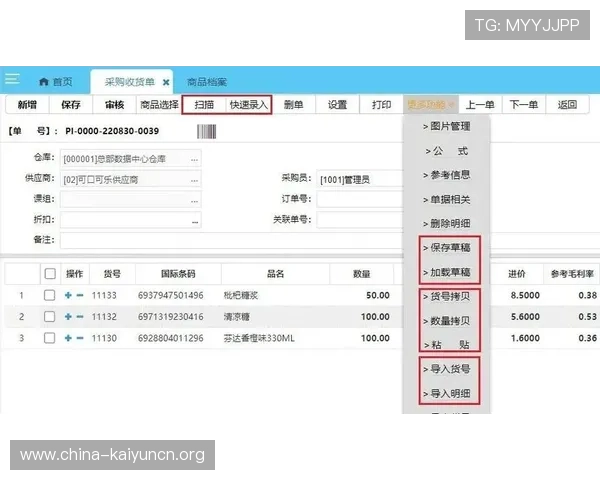
Task: Choose 参考信息 from the menu
Action: point(447,175)
